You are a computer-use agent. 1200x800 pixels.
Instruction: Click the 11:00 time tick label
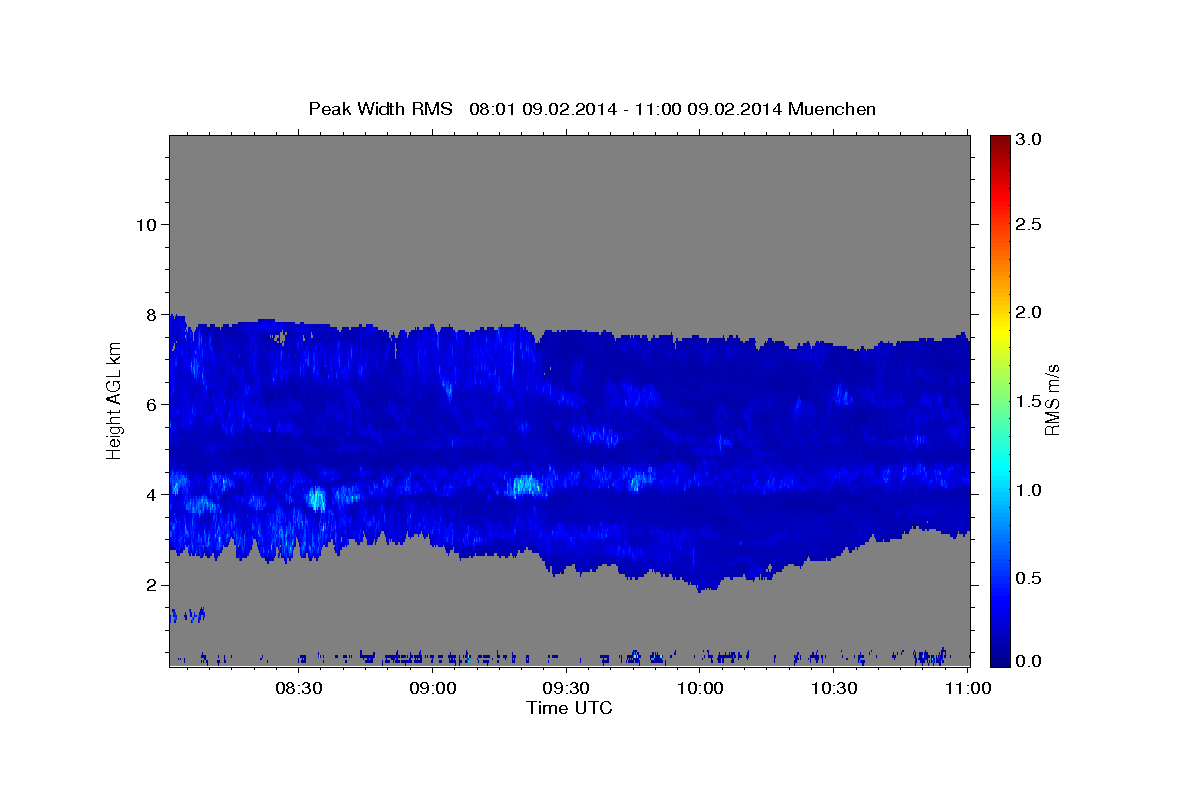[969, 688]
